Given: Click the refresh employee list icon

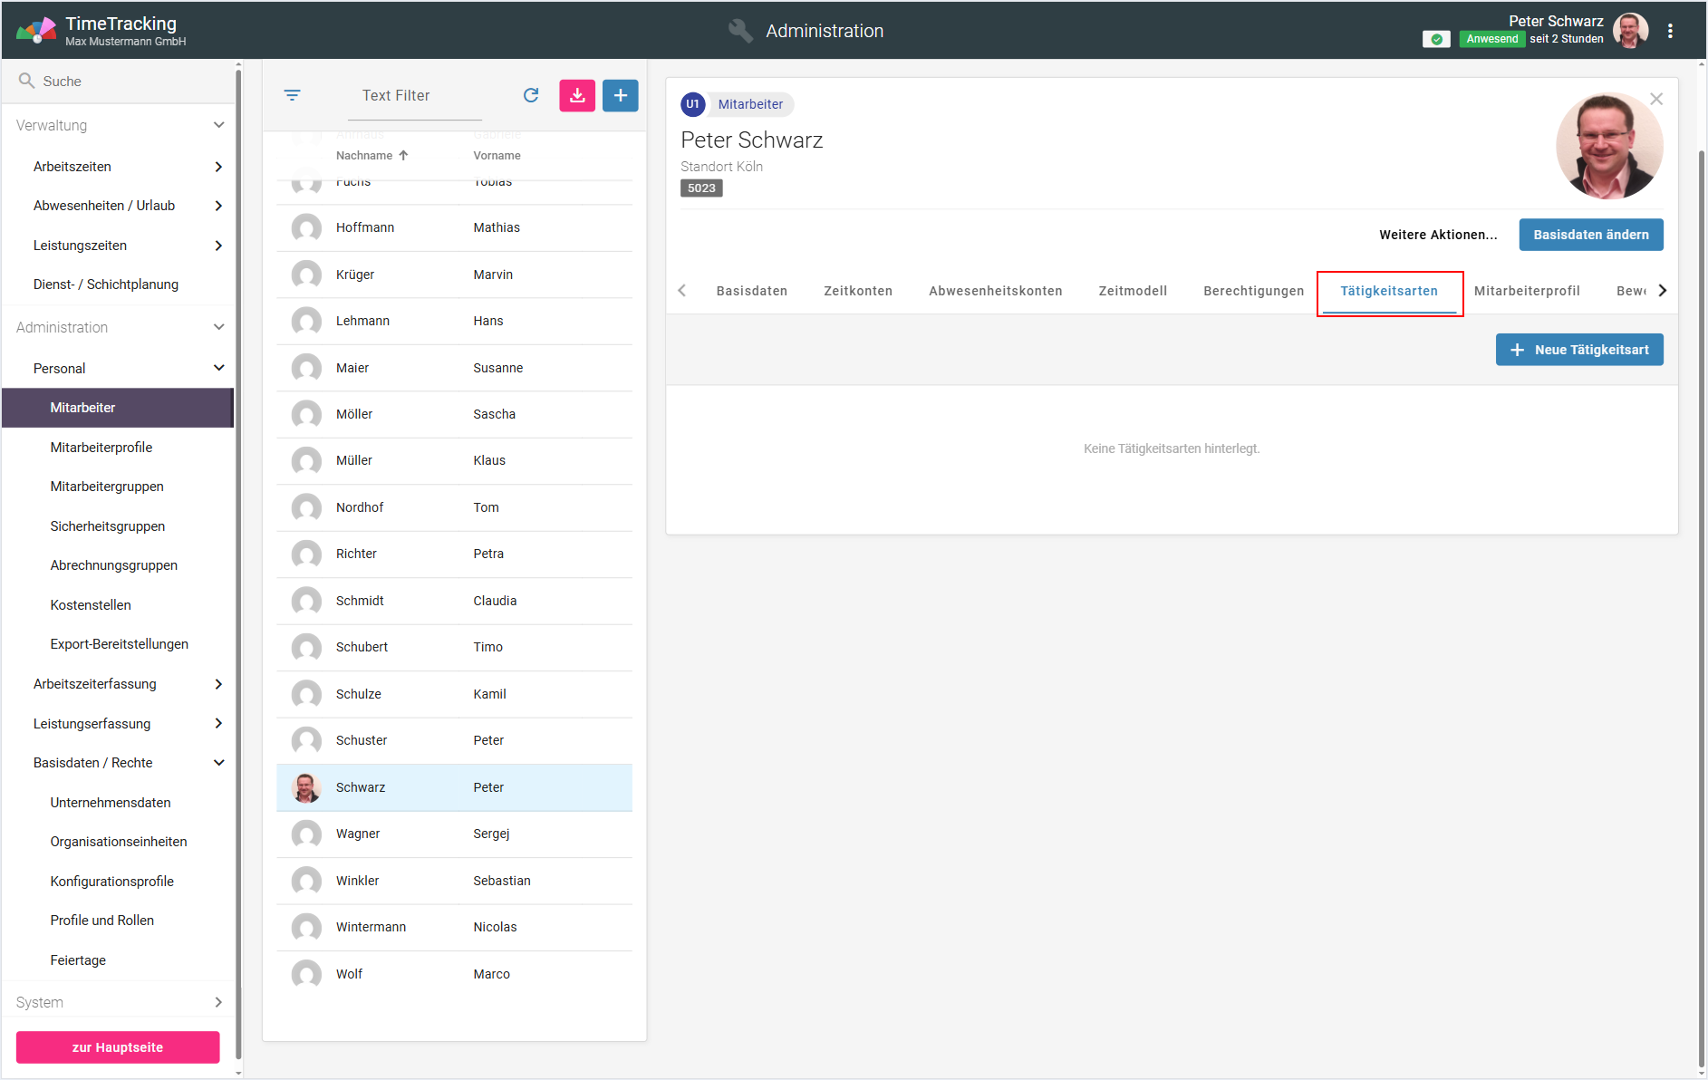Looking at the screenshot, I should pyautogui.click(x=531, y=95).
